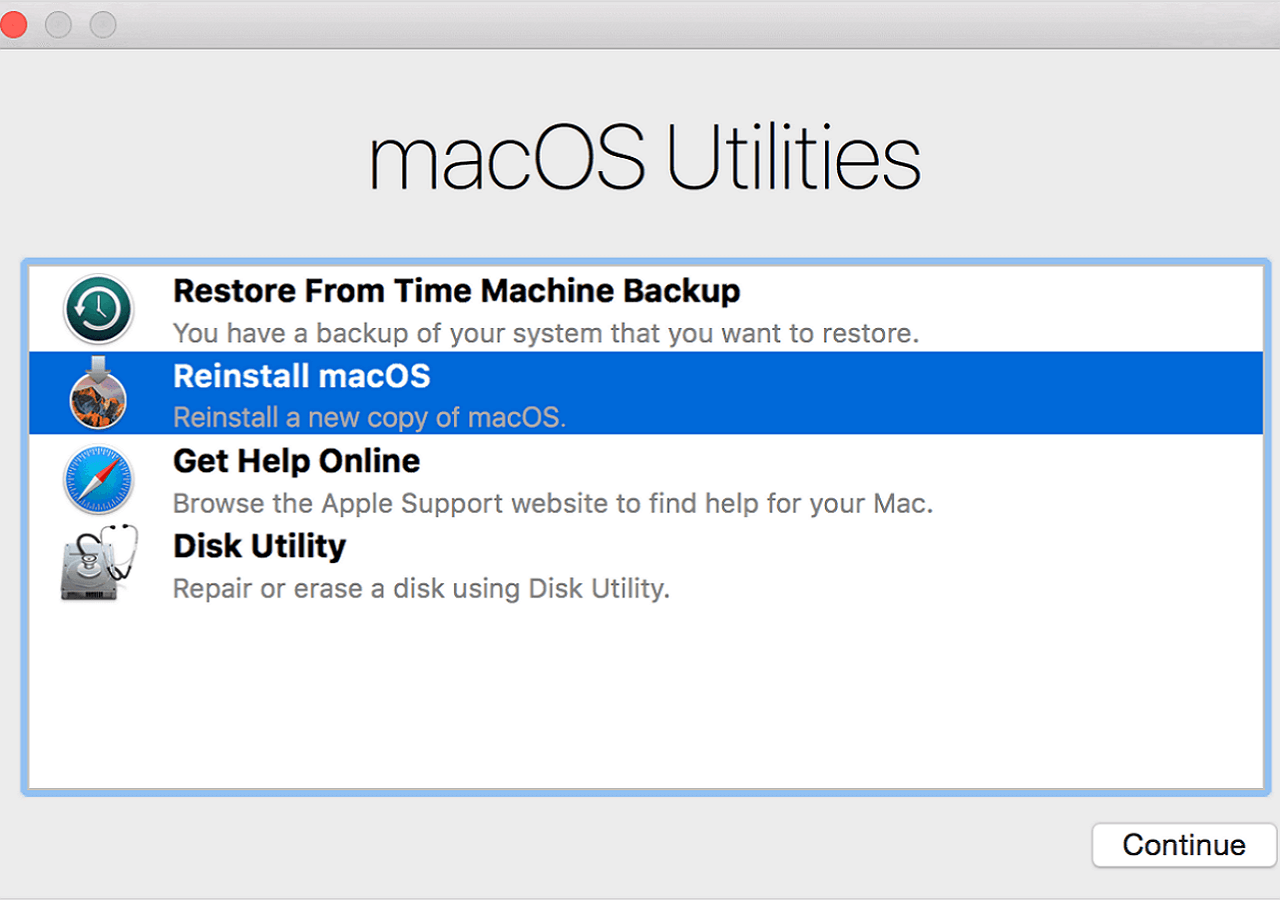Select Restore From Time Machine Backup title
The height and width of the screenshot is (900, 1280).
(x=456, y=291)
